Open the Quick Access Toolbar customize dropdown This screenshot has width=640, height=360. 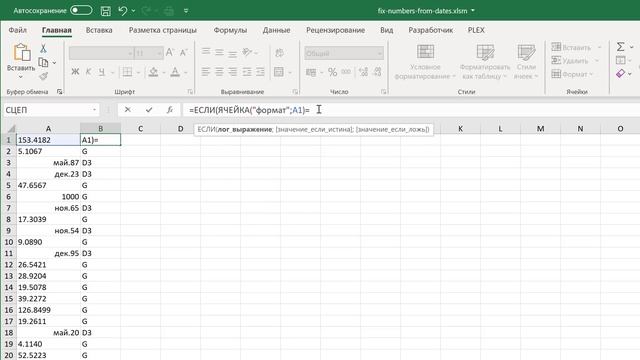(x=186, y=11)
